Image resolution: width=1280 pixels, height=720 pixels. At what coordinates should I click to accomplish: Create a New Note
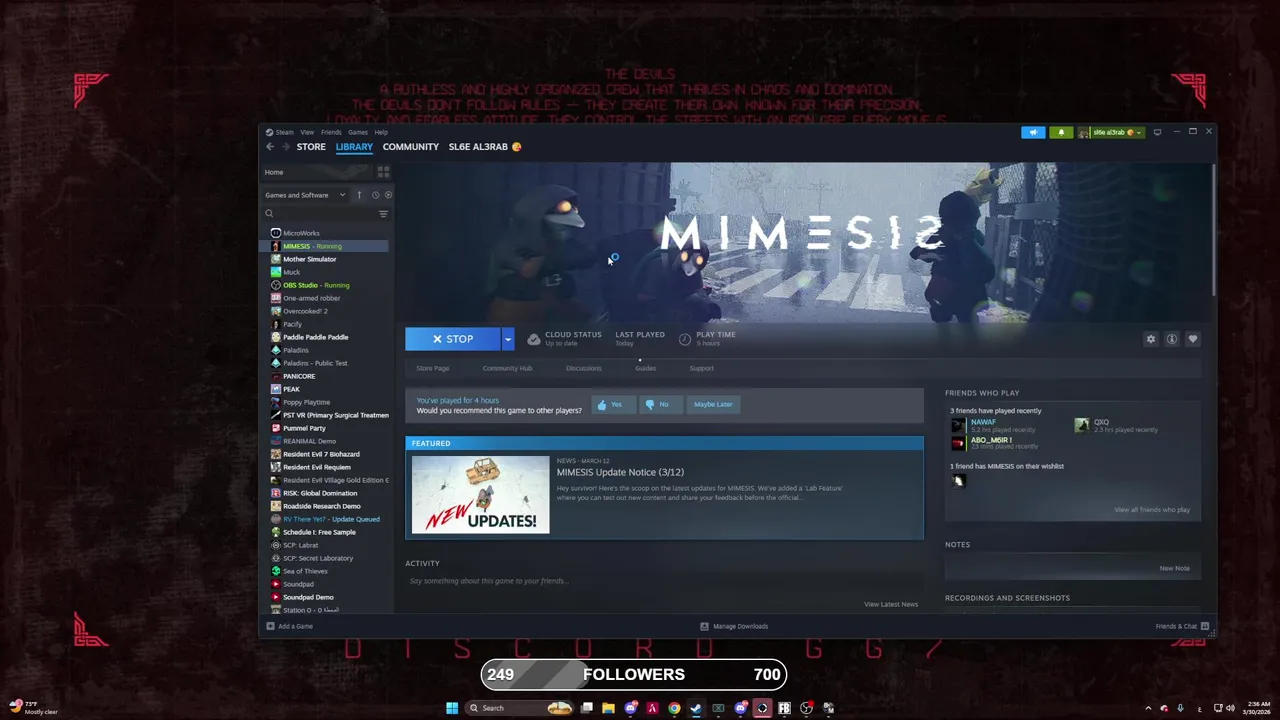click(x=1175, y=568)
